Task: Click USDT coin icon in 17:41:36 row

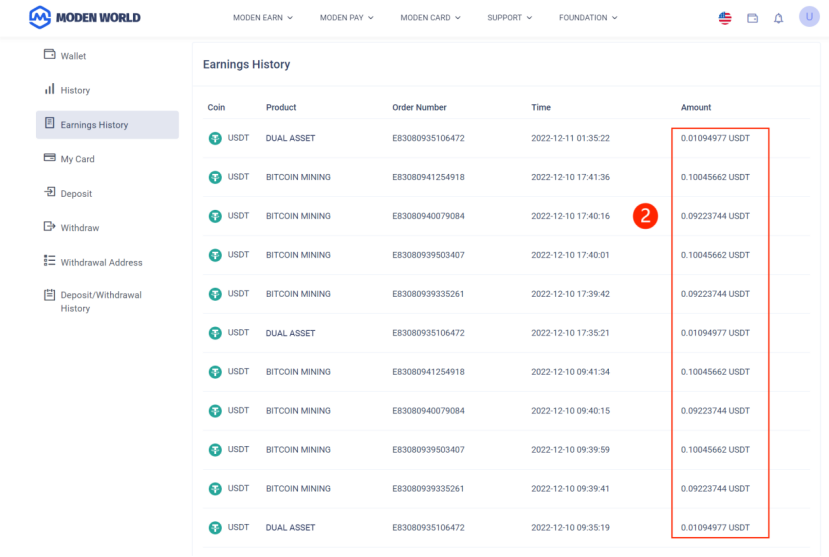Action: point(215,177)
